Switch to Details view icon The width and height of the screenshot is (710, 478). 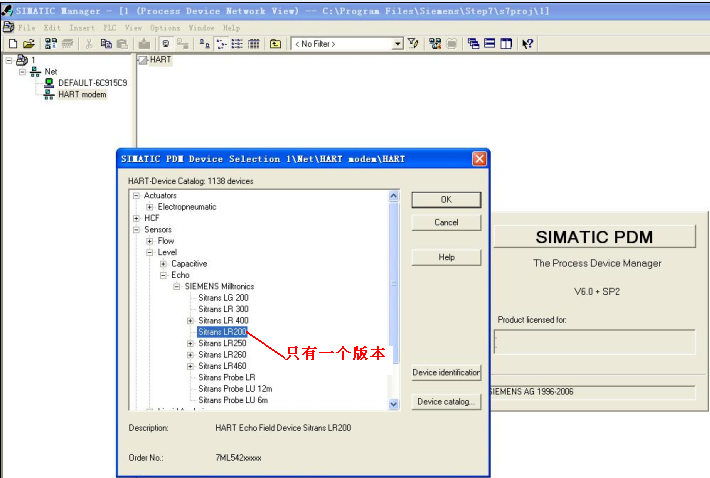point(254,43)
